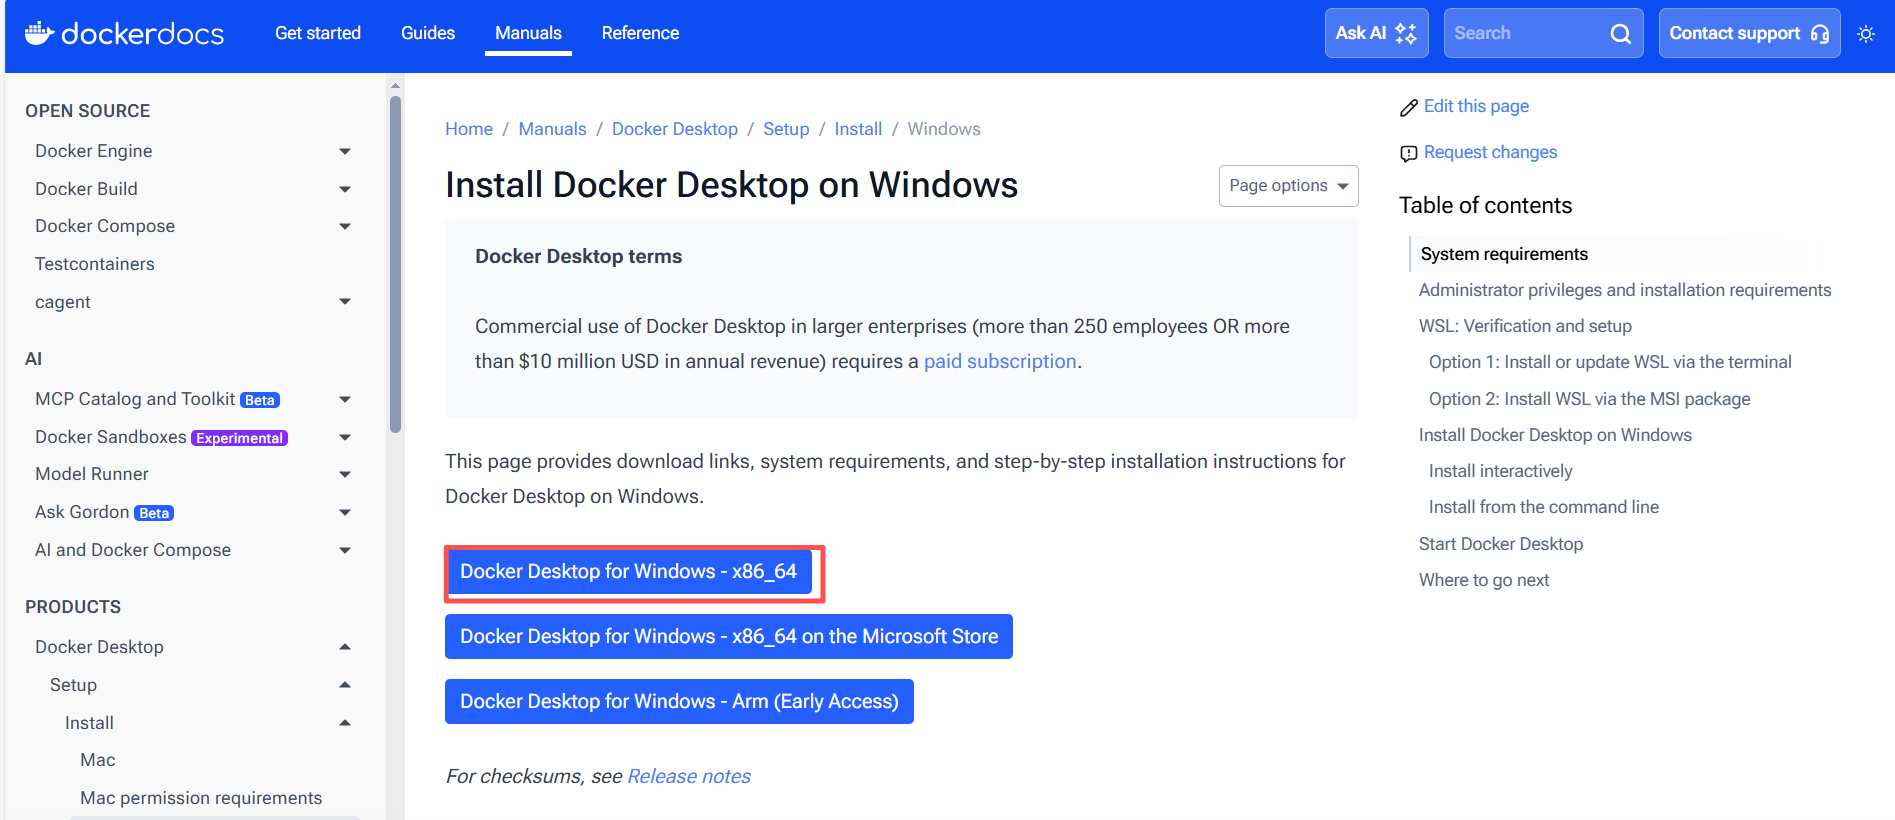The height and width of the screenshot is (820, 1895).
Task: Click the search magnifier icon
Action: click(1620, 33)
